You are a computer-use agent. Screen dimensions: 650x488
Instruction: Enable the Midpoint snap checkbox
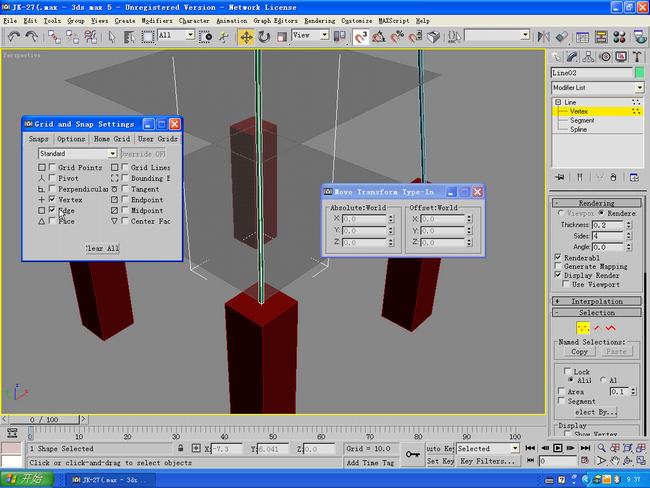[125, 210]
